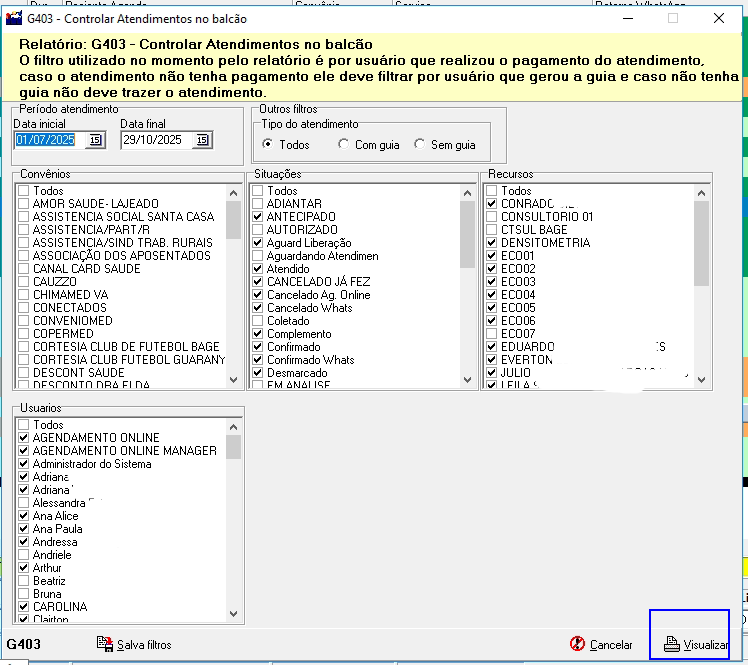This screenshot has width=748, height=665.
Task: Check the AMOR SAUDE- LAJEADO convênio
Action: pos(24,204)
